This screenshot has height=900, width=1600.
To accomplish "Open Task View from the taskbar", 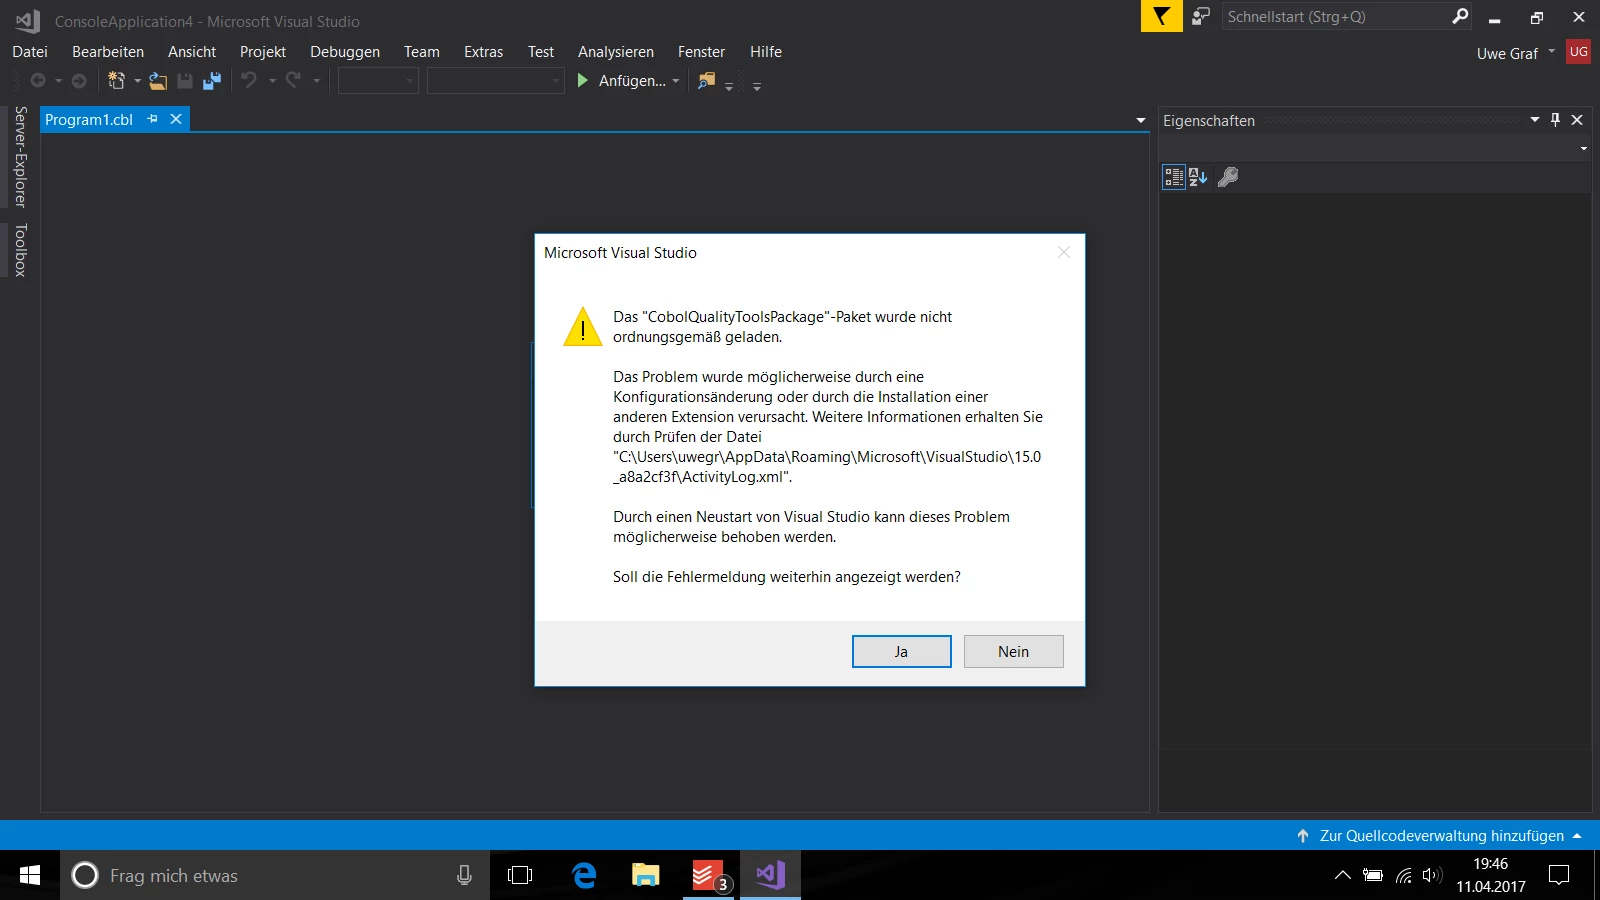I will pyautogui.click(x=520, y=876).
